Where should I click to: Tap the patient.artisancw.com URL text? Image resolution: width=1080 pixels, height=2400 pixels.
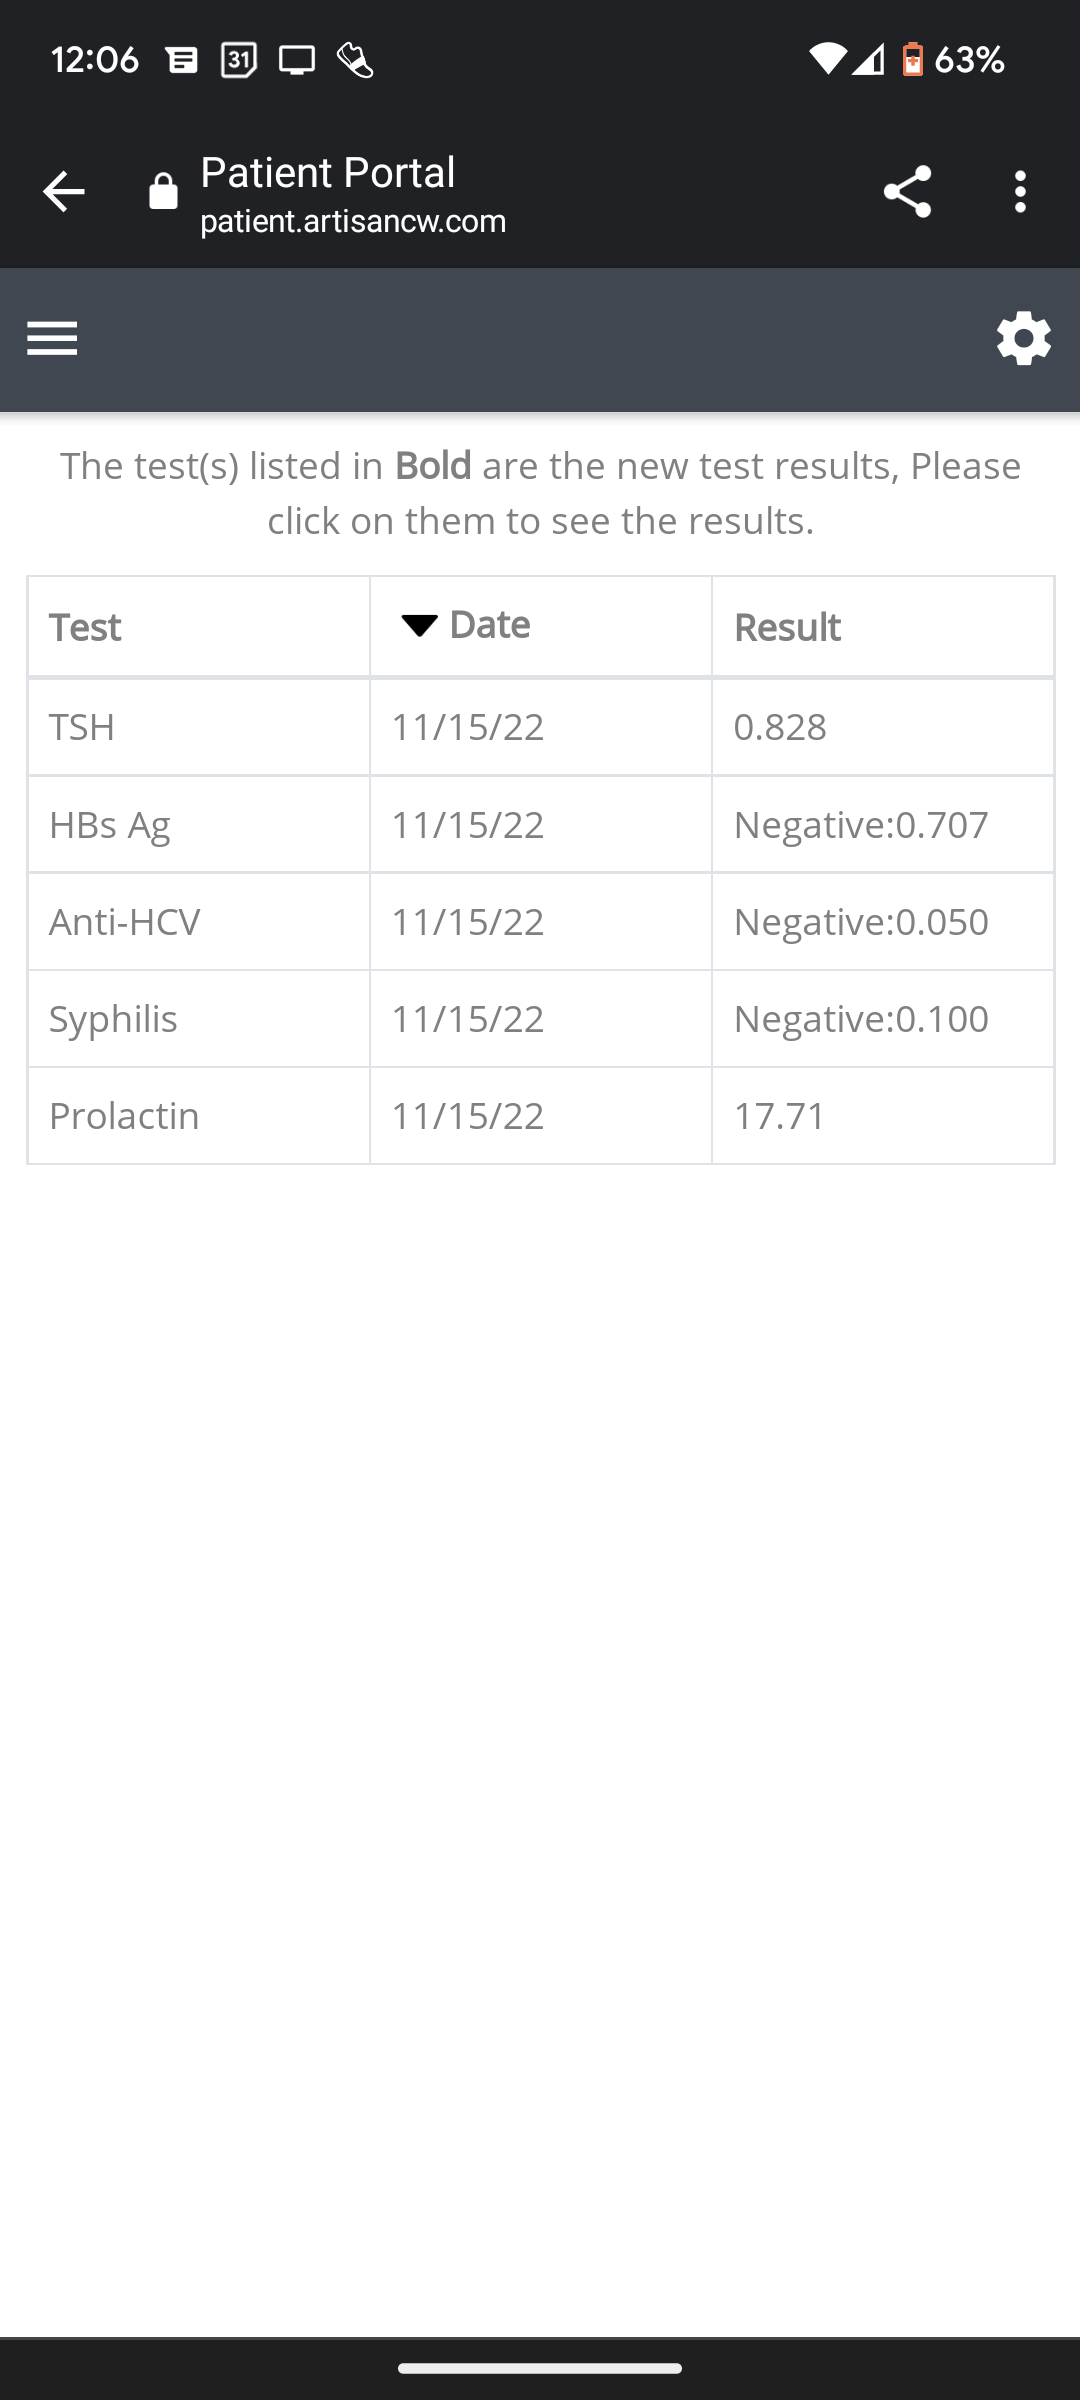353,221
